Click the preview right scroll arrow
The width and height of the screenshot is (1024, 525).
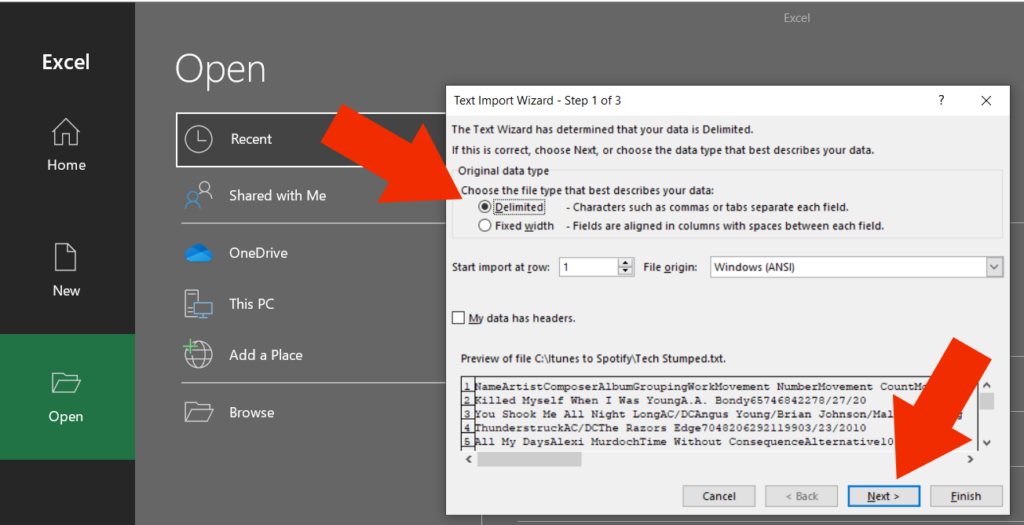pyautogui.click(x=970, y=460)
